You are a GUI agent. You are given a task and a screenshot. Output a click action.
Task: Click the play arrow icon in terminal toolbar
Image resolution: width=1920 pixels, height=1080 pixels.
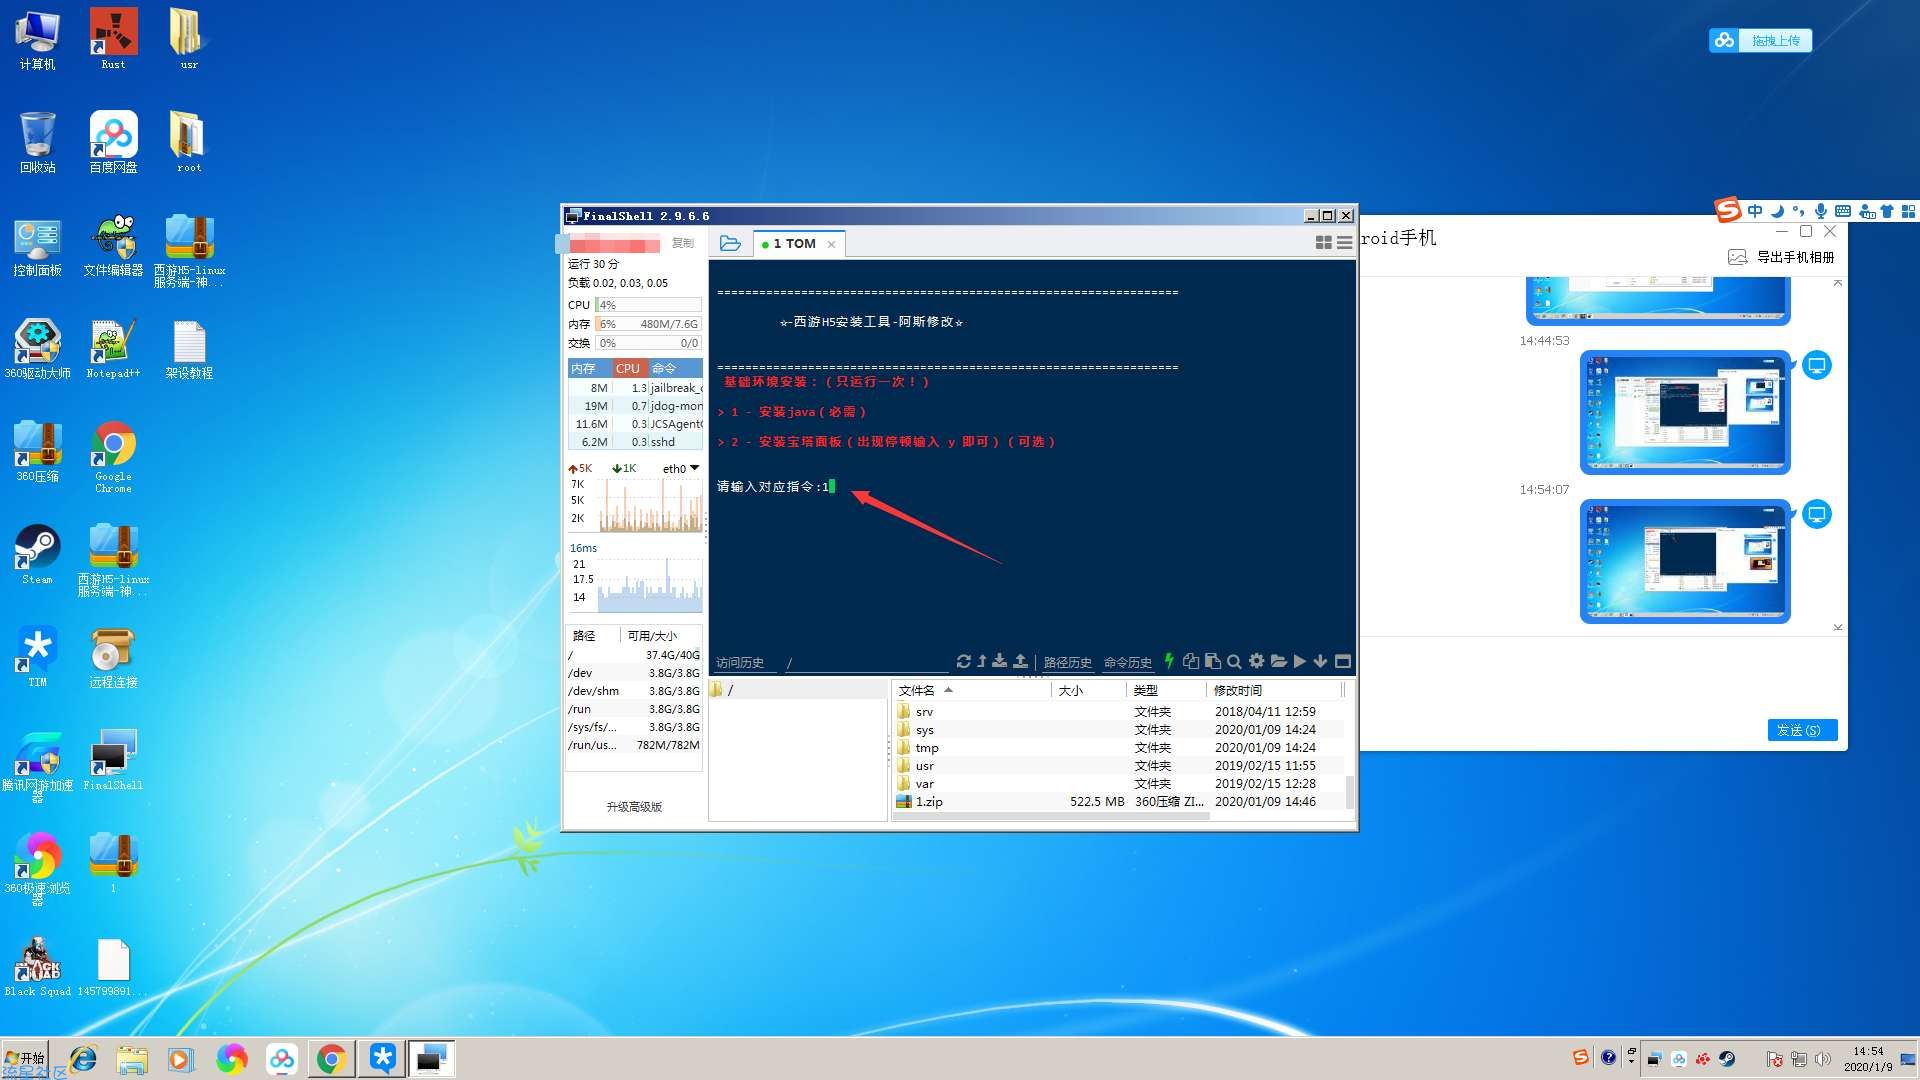1300,661
